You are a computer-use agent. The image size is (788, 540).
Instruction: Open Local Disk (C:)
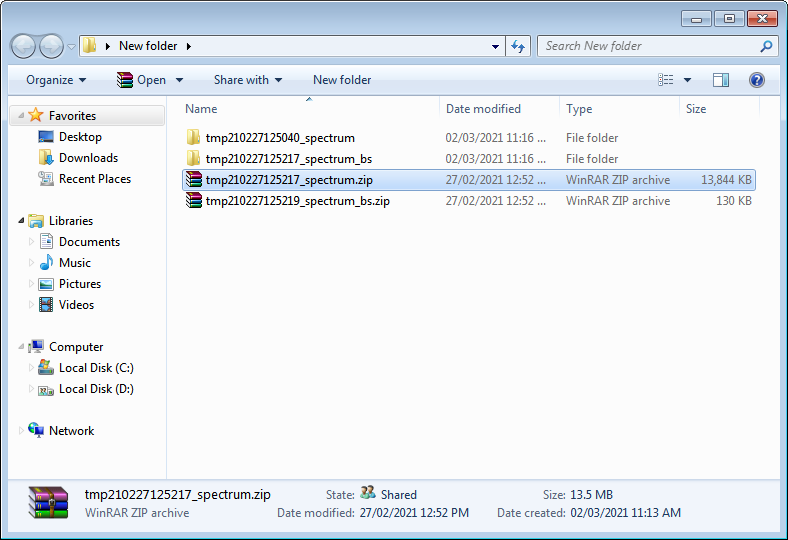[96, 368]
